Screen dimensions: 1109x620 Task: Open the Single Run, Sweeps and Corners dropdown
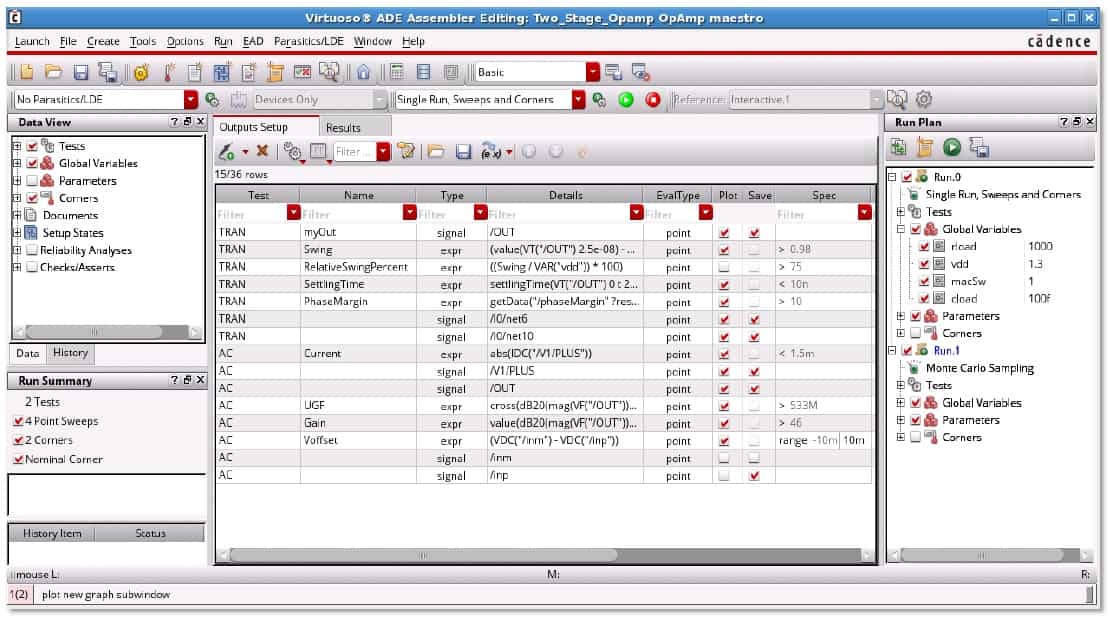click(x=579, y=100)
